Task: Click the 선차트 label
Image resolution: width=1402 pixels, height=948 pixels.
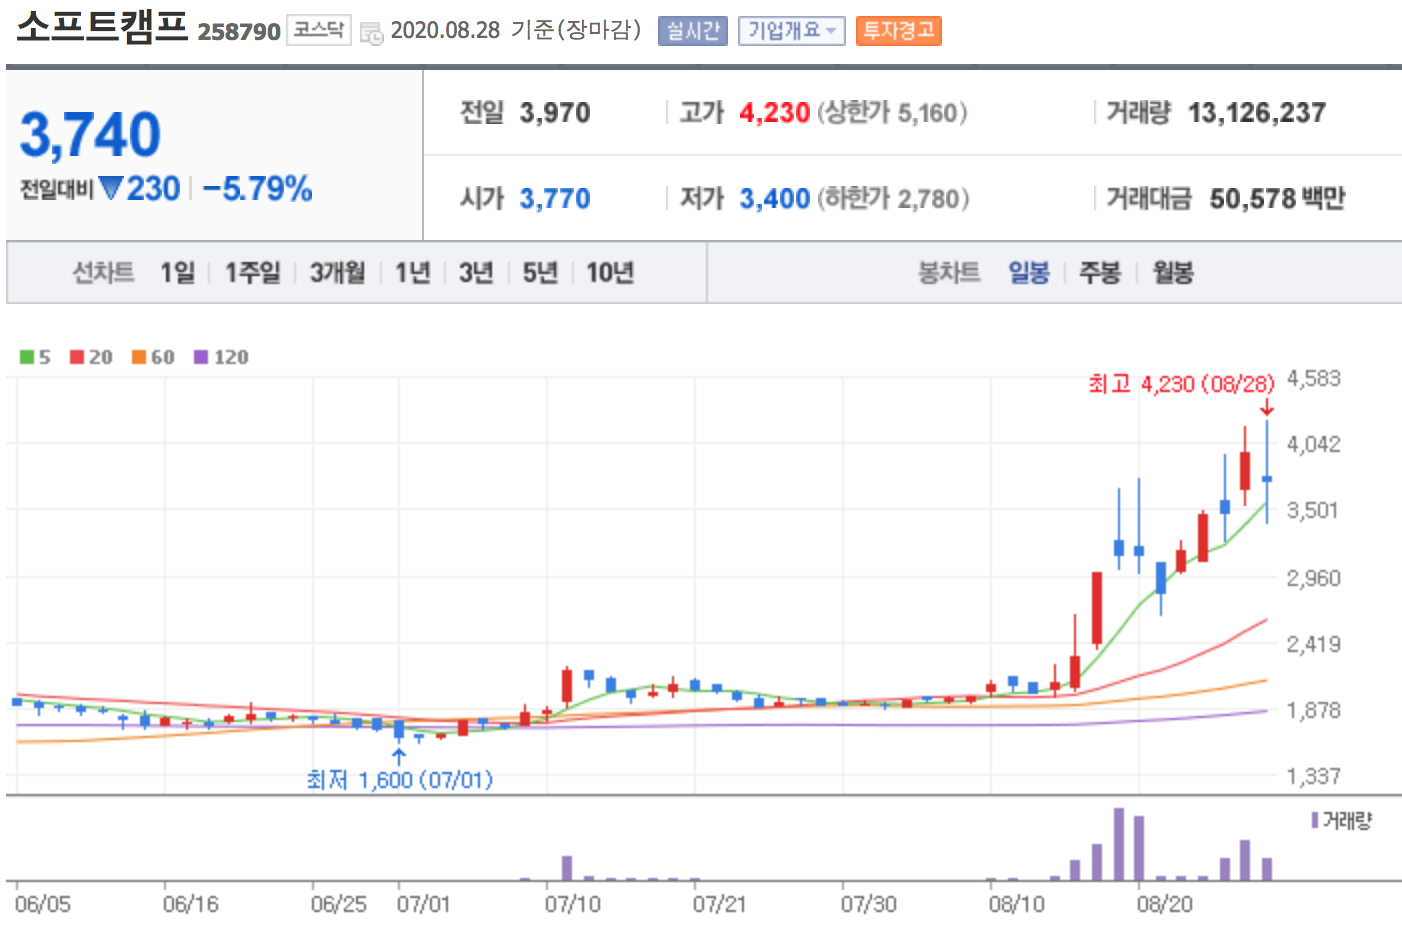Action: (x=103, y=272)
